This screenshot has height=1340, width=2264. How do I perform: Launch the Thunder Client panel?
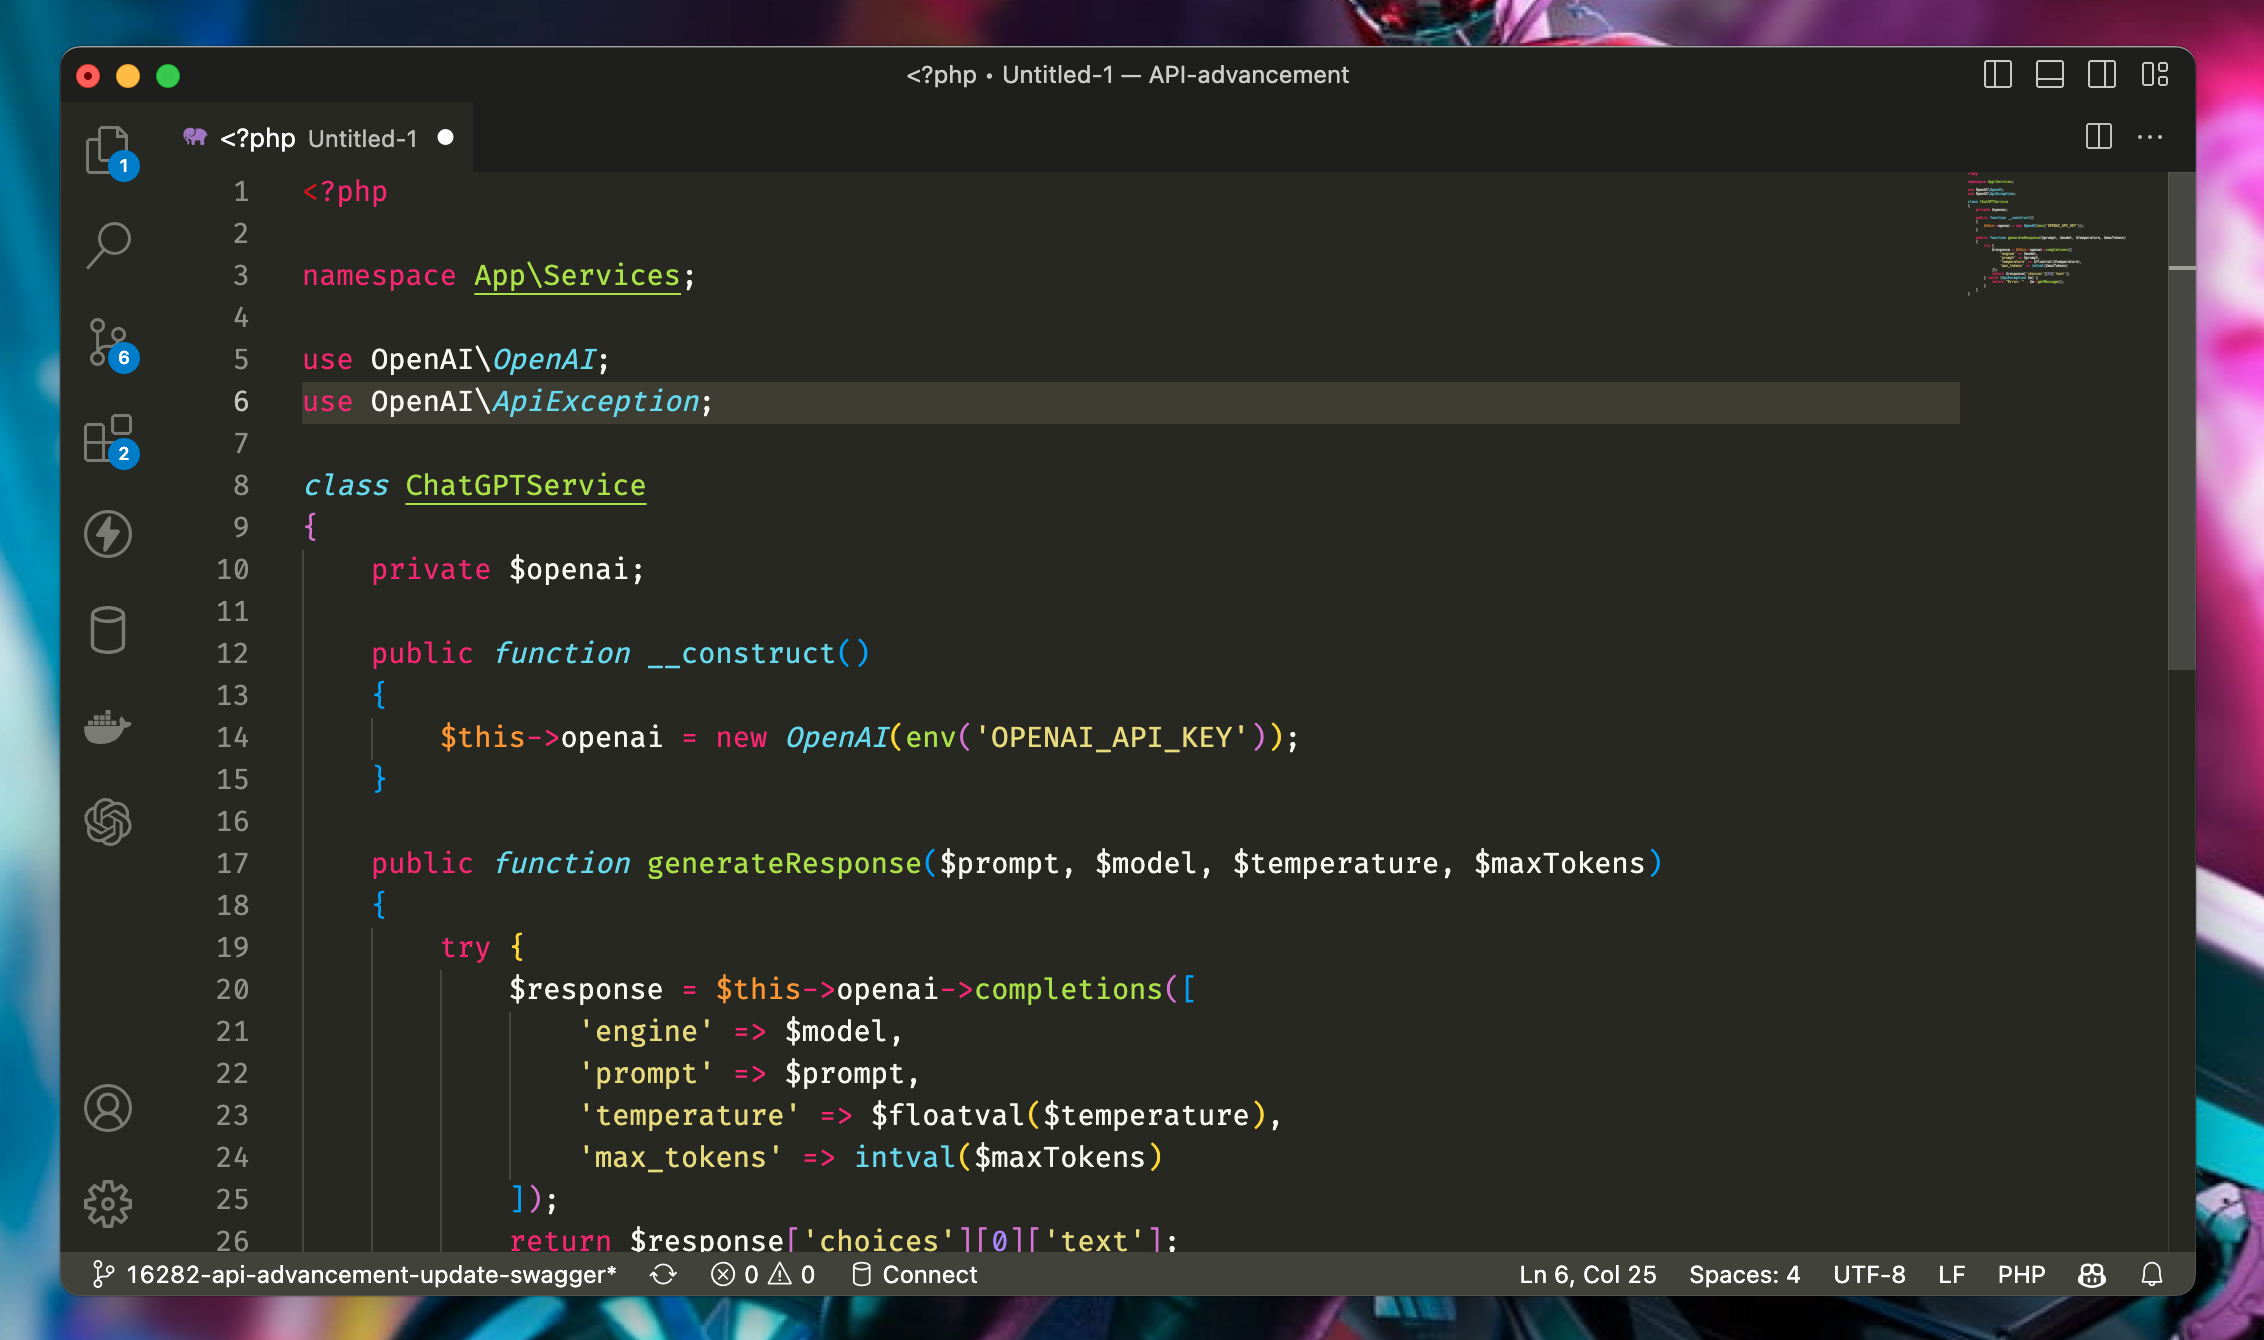point(107,533)
